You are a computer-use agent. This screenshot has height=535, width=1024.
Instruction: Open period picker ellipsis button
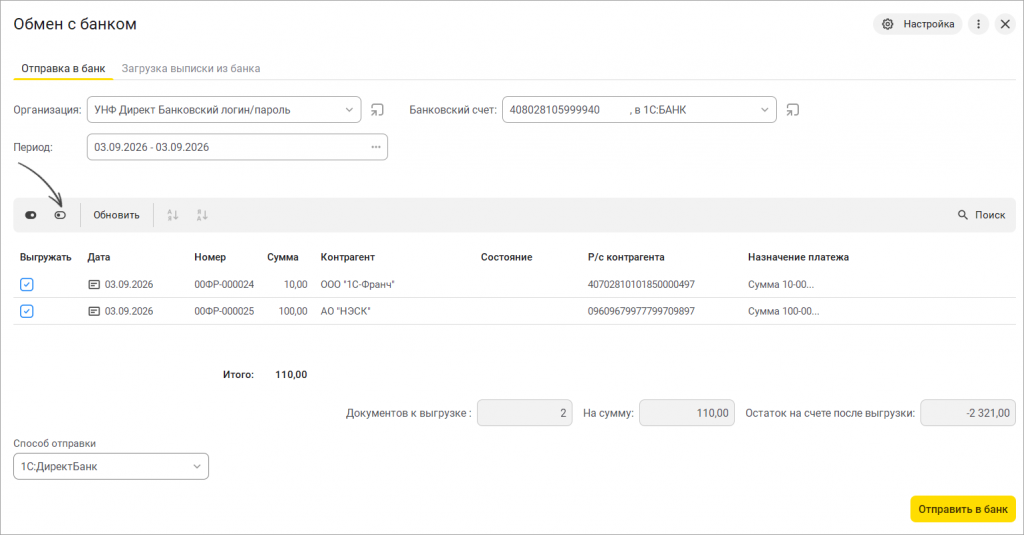376,147
